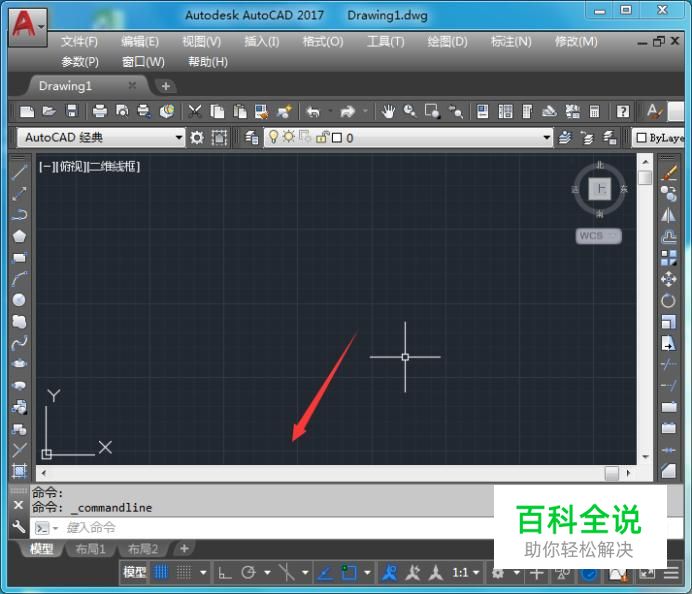Select the Mirror tool
692x594 pixels.
[669, 215]
